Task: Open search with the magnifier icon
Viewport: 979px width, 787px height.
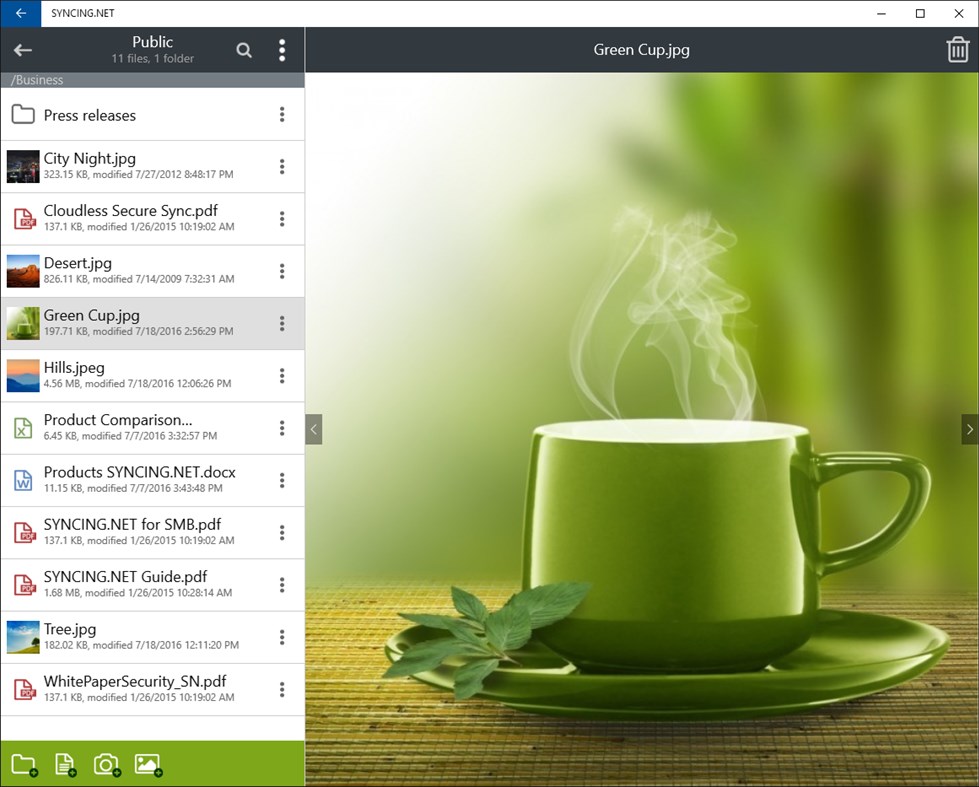Action: point(243,49)
